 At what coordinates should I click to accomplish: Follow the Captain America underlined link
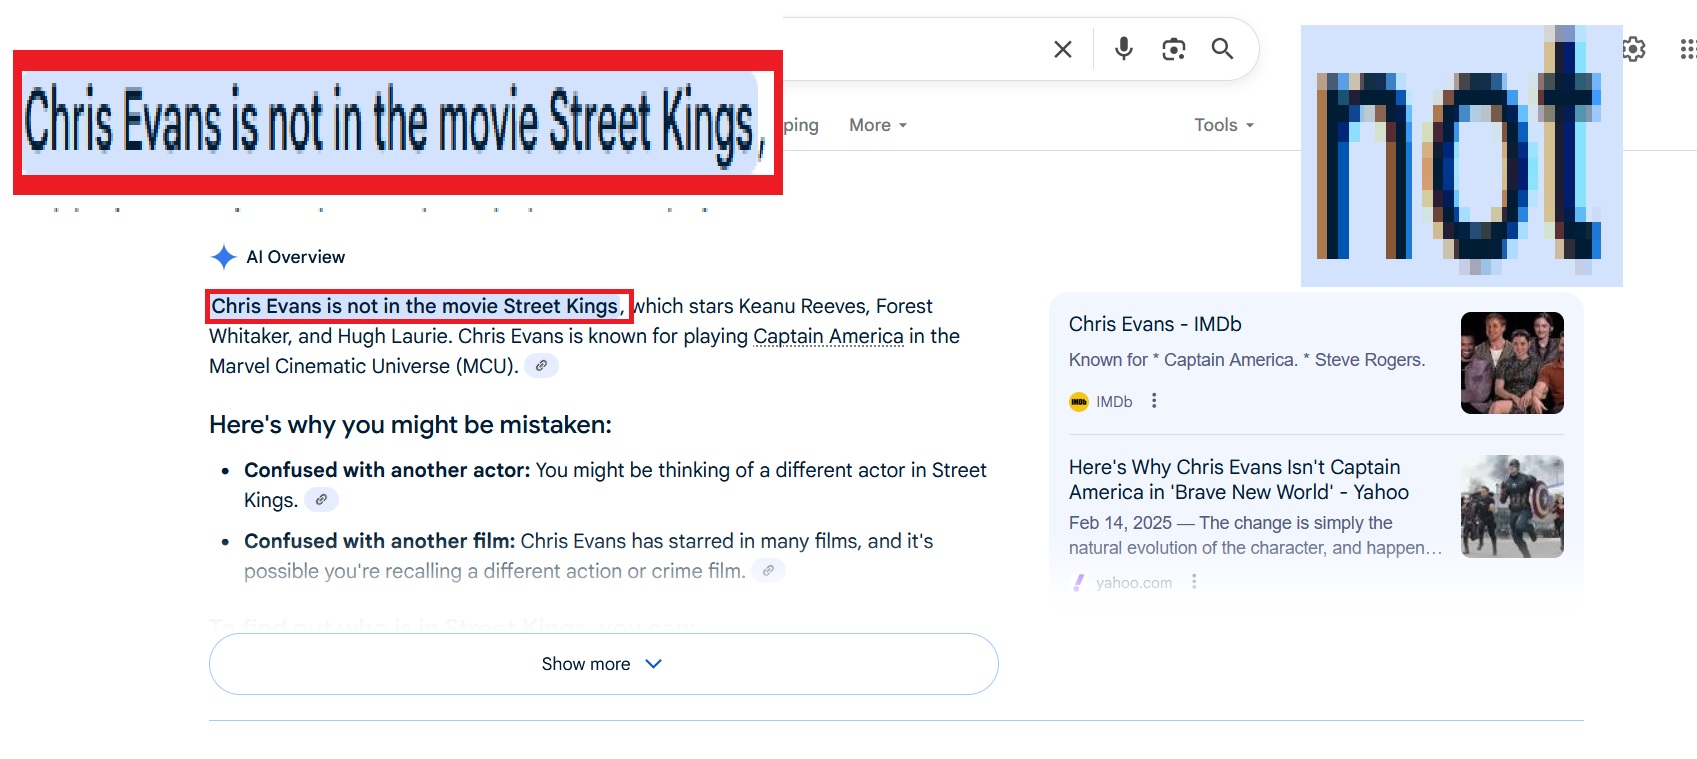click(828, 337)
